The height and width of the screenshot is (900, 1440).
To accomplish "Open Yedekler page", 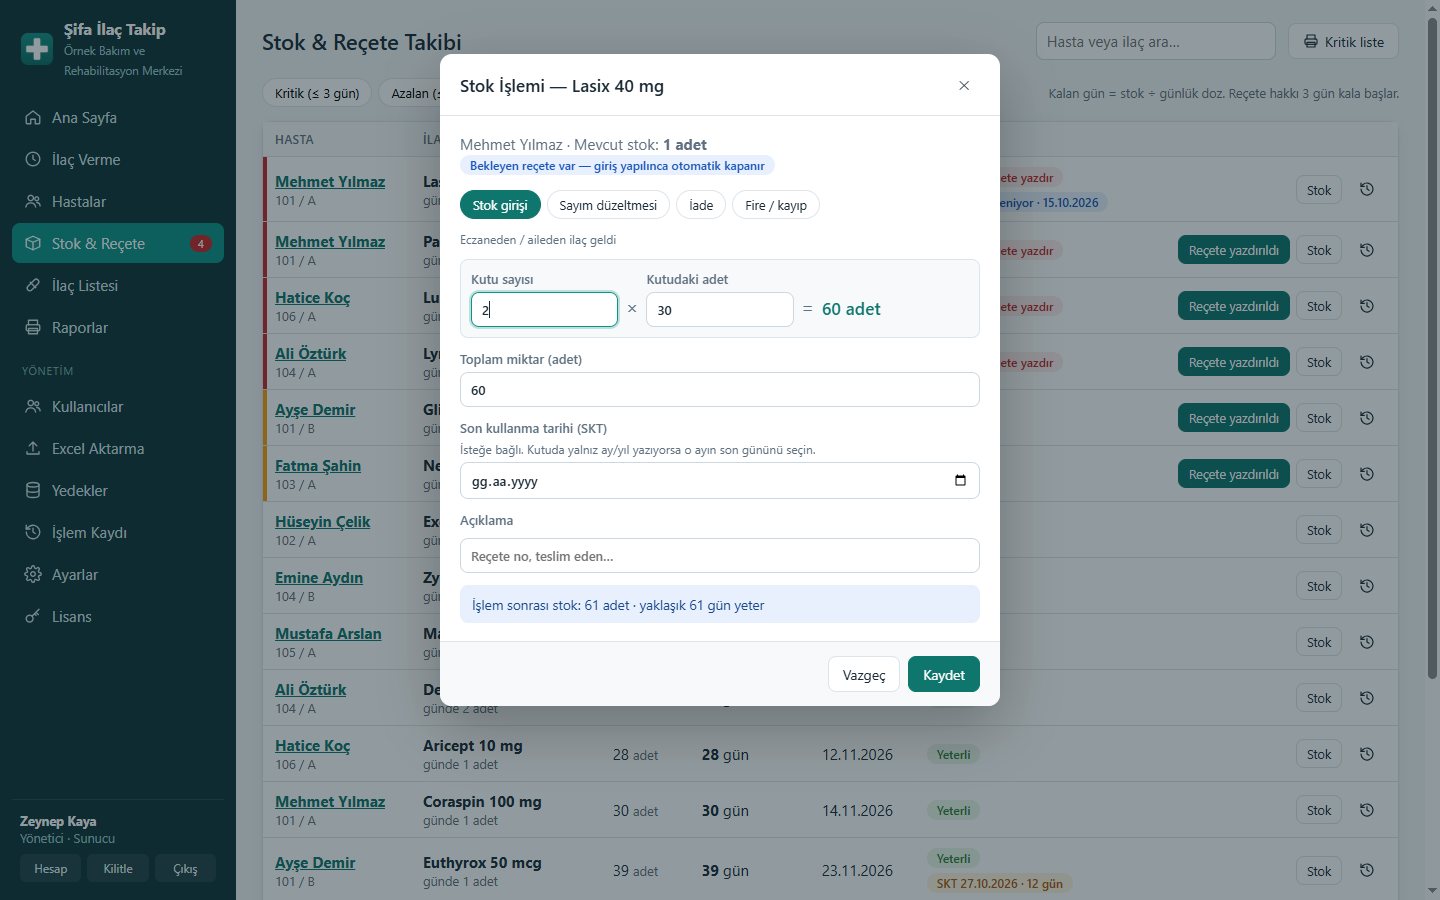I will 118,490.
